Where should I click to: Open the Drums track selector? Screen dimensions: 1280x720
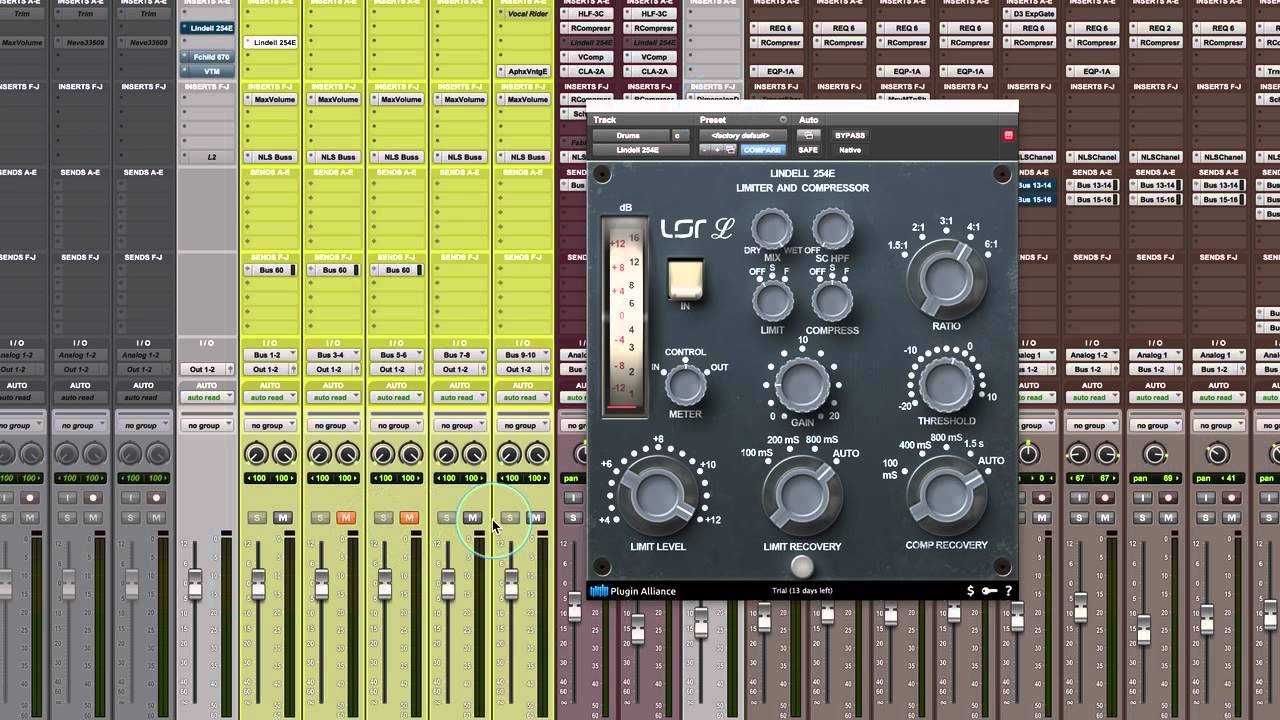pyautogui.click(x=630, y=135)
